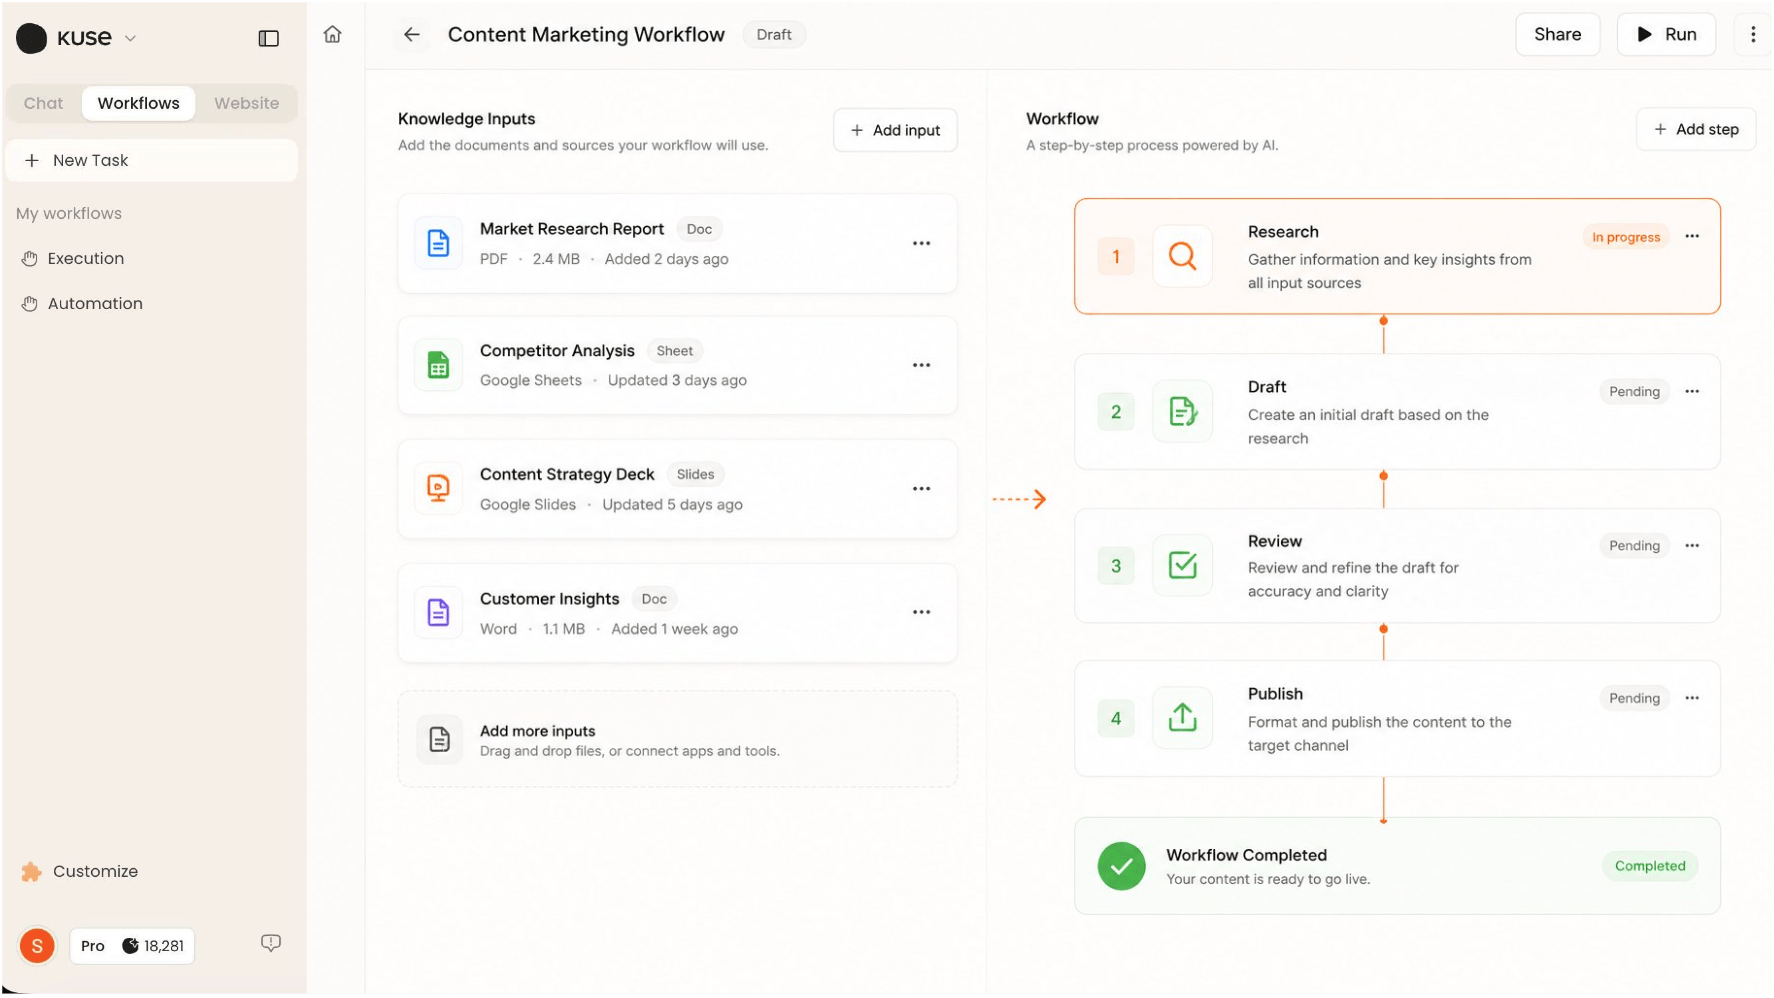Open the Review step more options
The width and height of the screenshot is (1774, 998).
tap(1691, 546)
